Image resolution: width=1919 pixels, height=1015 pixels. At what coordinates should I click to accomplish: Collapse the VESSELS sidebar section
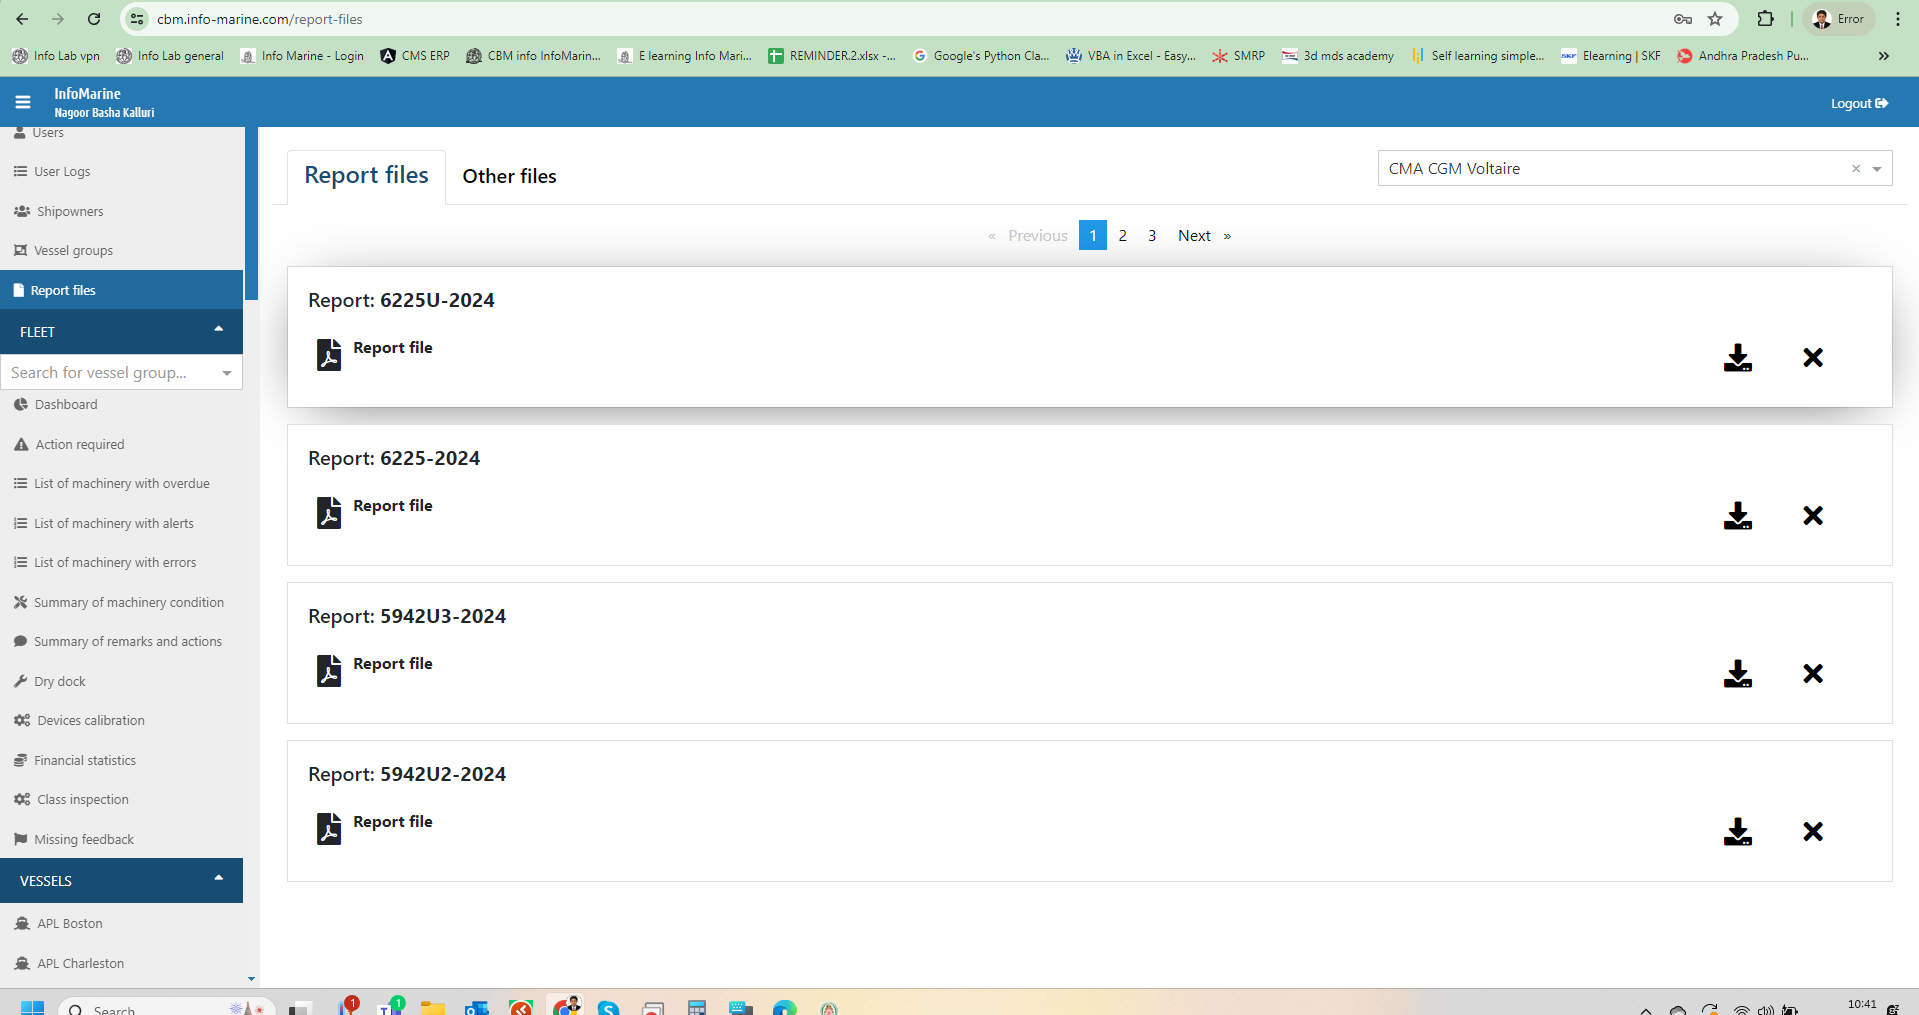coord(218,879)
